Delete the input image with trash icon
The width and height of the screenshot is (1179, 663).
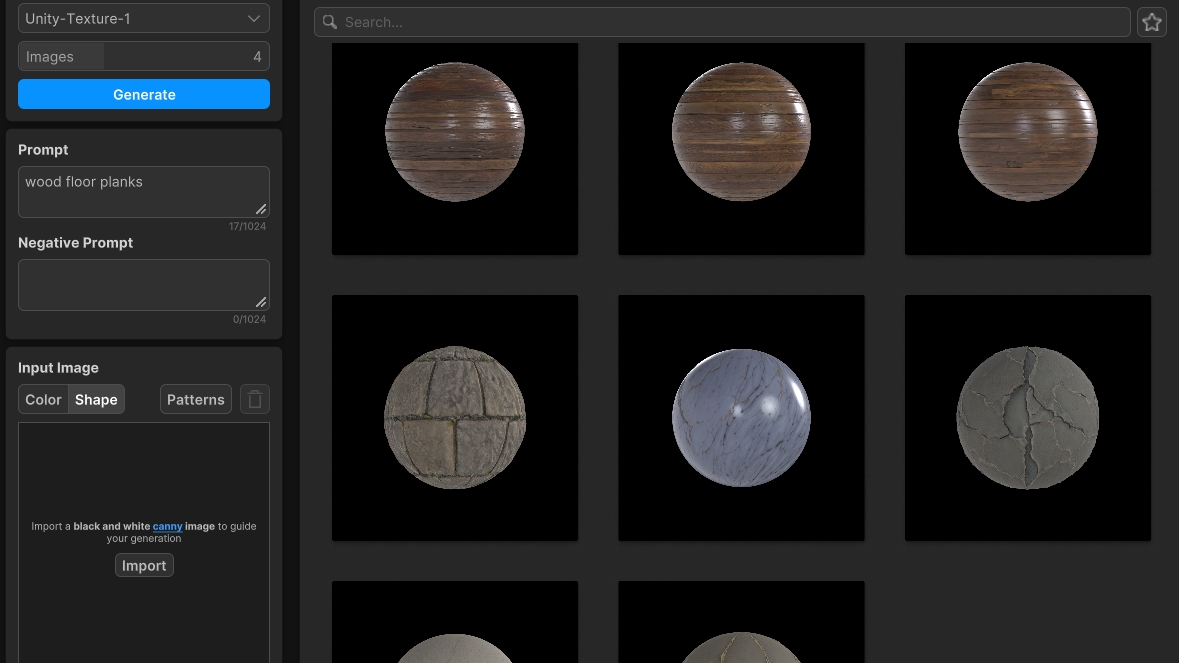[255, 399]
